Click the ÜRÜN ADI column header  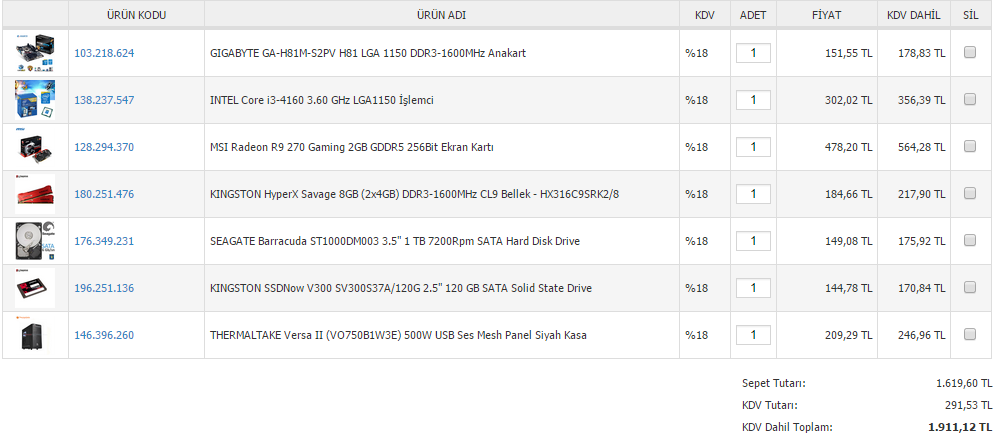441,15
